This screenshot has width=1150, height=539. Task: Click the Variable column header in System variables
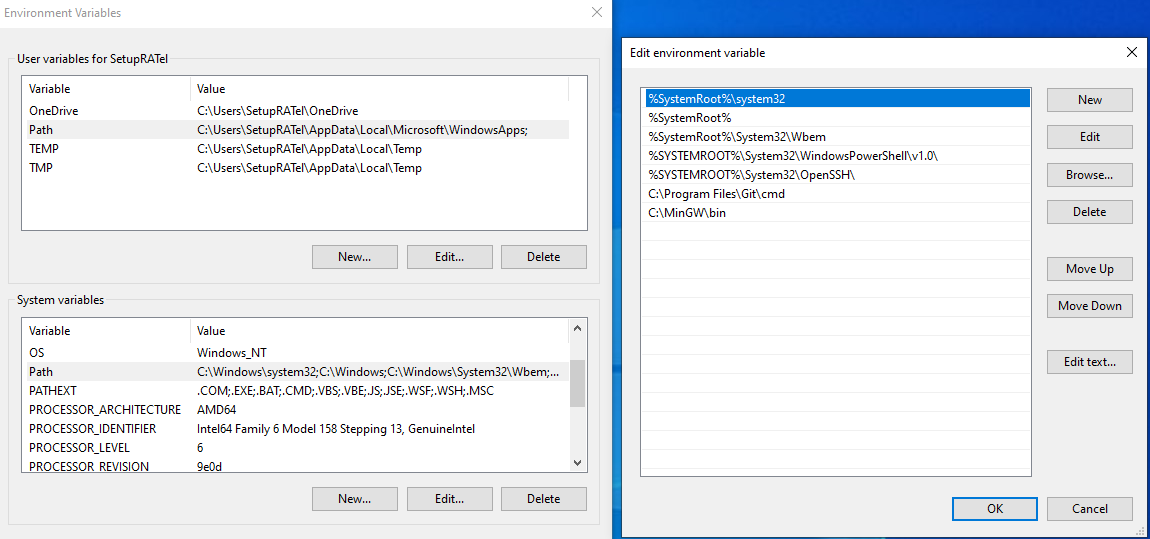click(x=106, y=331)
